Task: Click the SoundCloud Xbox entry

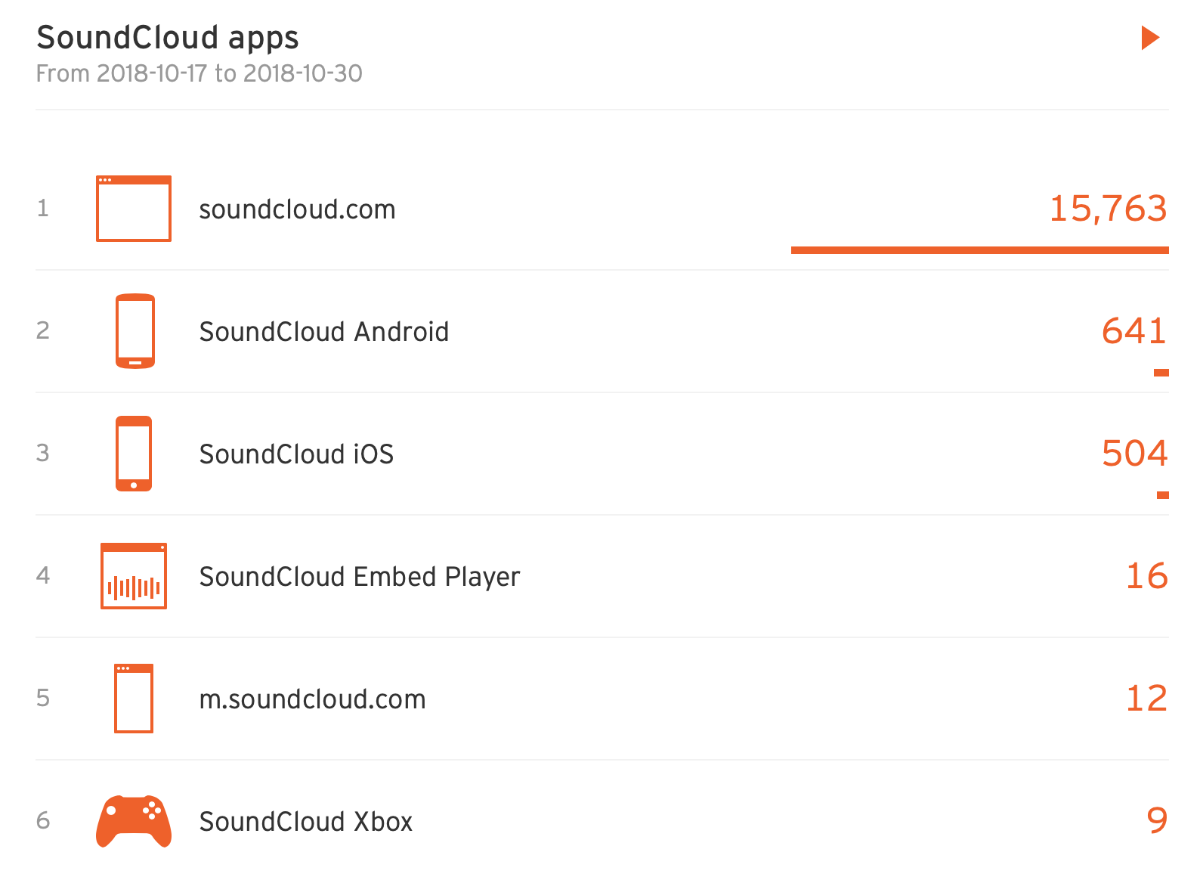Action: [x=305, y=821]
